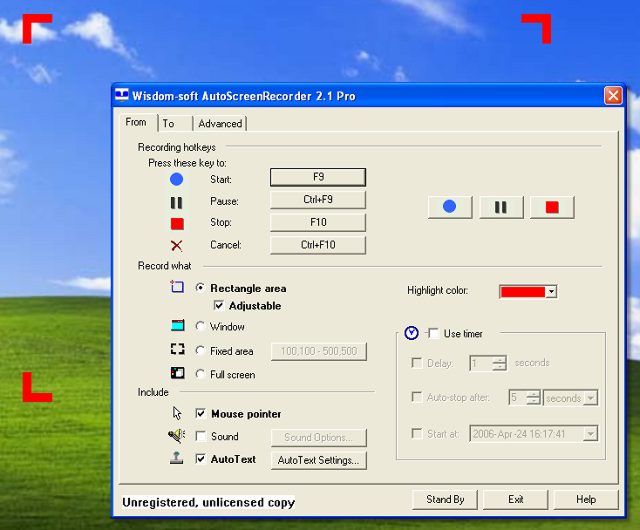Select the Full screen radio button

200,374
